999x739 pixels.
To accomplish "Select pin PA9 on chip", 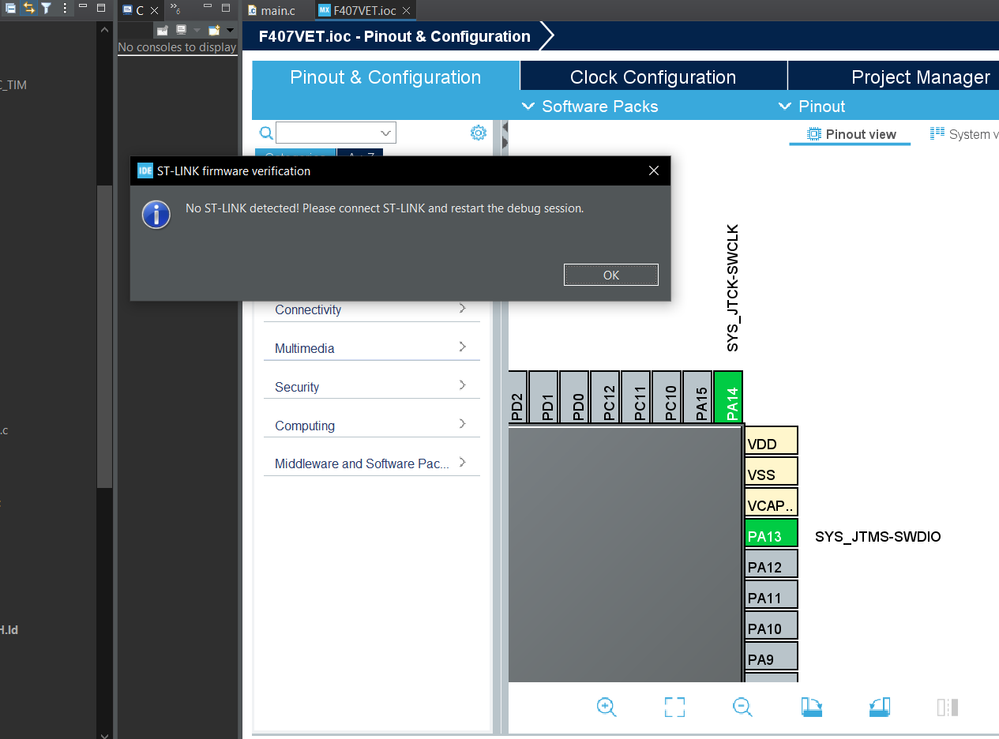I will click(771, 657).
